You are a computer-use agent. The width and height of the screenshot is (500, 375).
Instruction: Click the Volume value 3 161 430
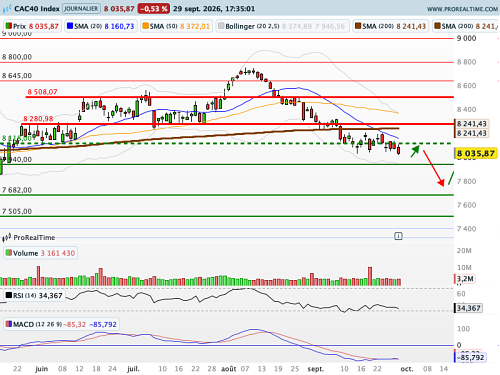[58, 253]
